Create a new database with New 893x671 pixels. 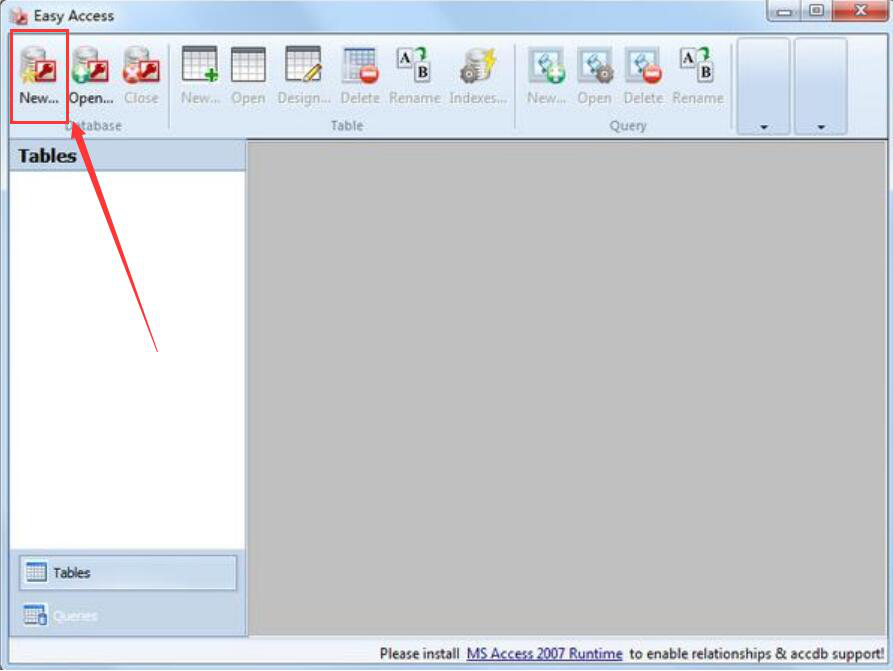click(39, 76)
